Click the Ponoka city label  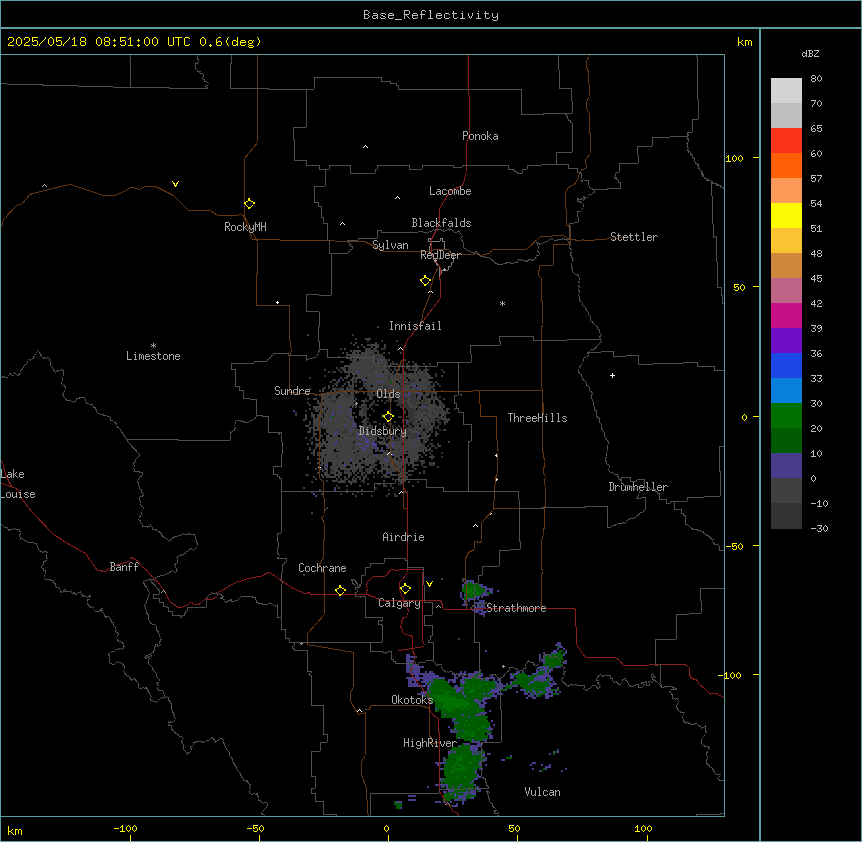click(x=480, y=136)
